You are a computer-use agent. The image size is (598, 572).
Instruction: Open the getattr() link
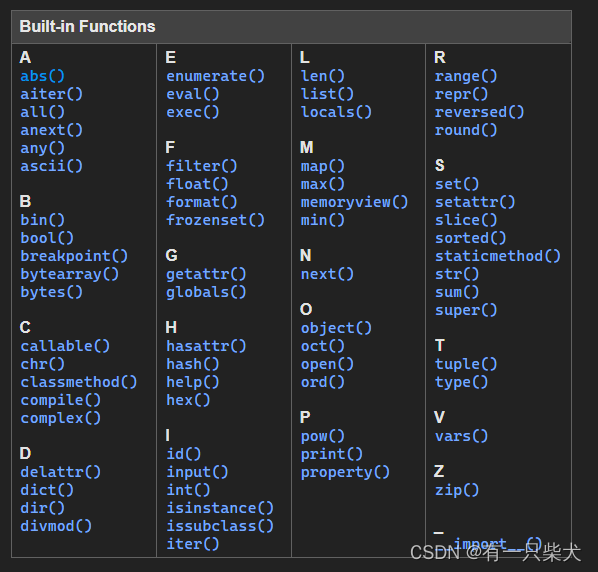tap(206, 274)
